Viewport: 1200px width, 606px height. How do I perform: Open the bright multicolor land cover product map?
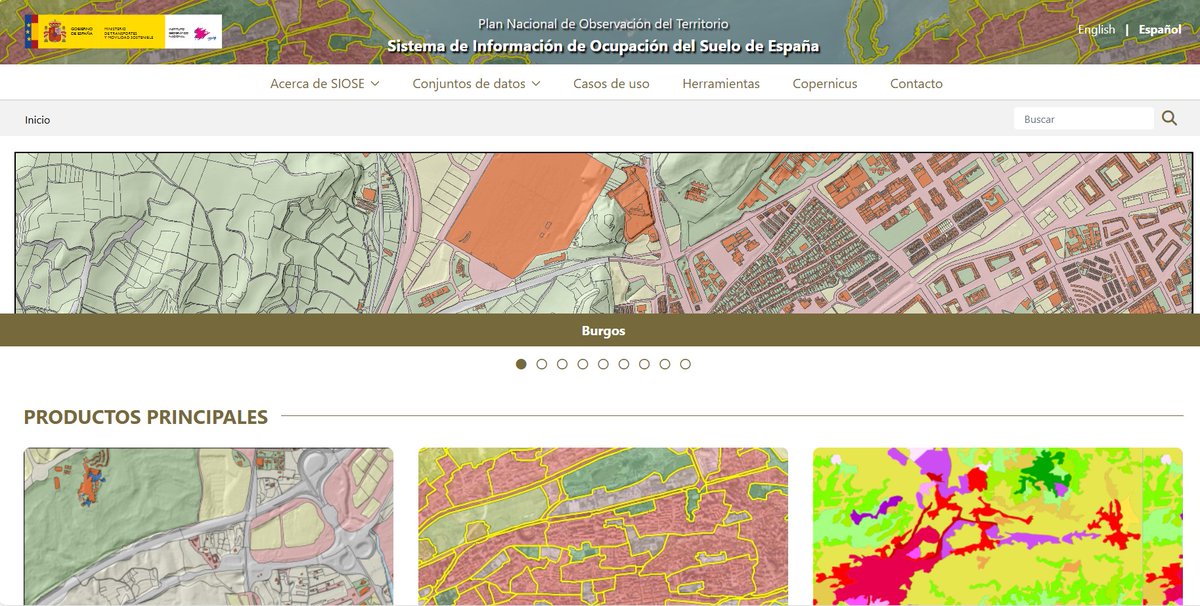(x=998, y=526)
